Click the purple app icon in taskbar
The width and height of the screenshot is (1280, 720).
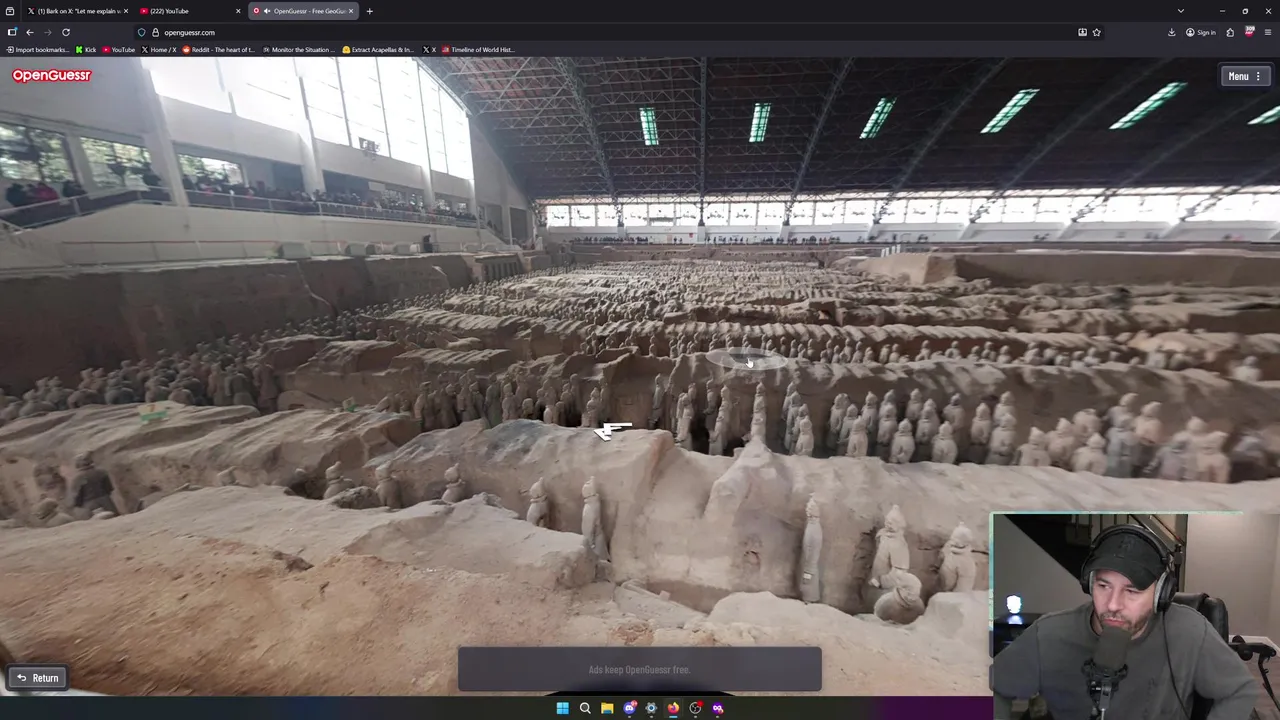(x=717, y=708)
